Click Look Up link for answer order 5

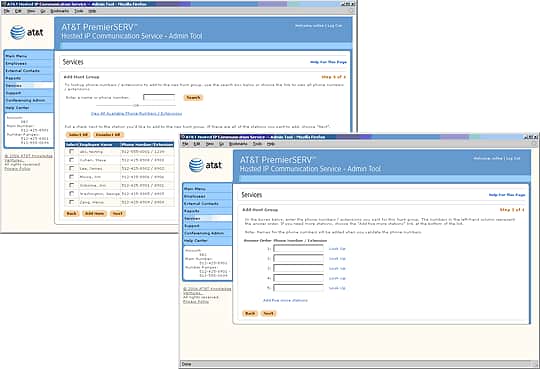[337, 288]
